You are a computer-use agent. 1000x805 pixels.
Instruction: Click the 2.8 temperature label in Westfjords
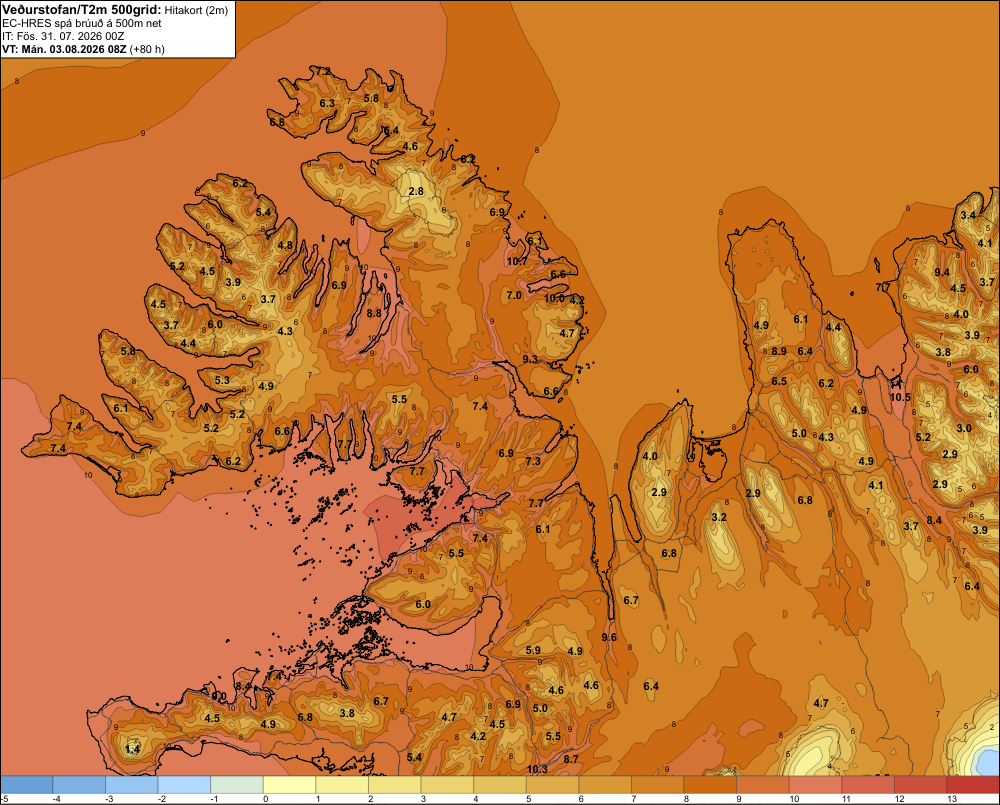coord(416,191)
